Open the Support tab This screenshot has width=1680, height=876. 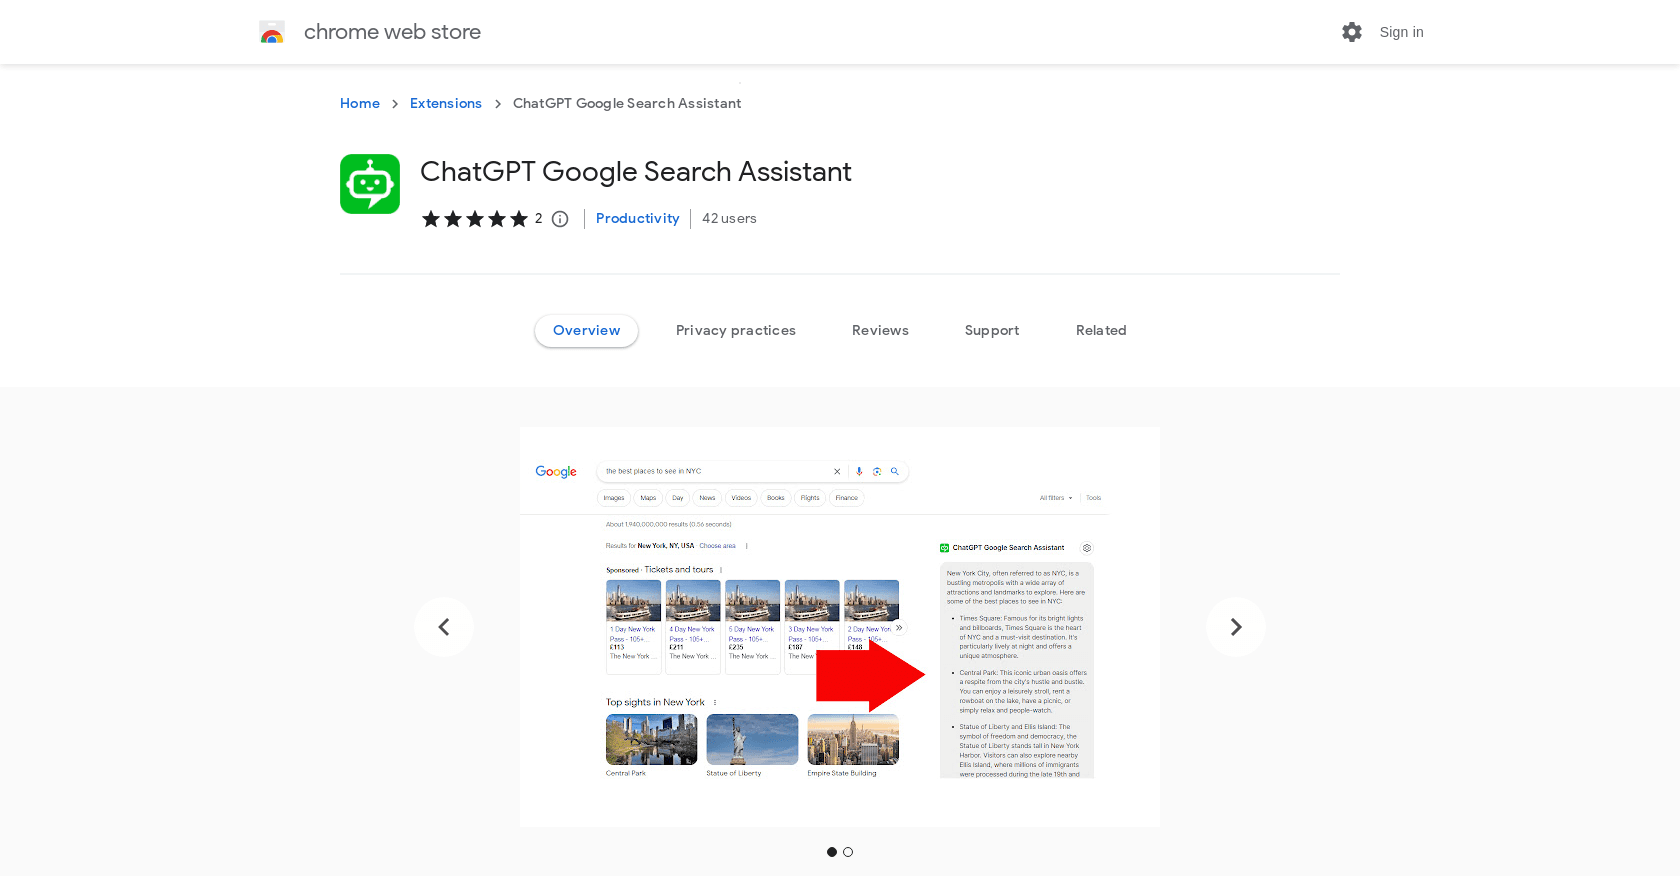(992, 331)
